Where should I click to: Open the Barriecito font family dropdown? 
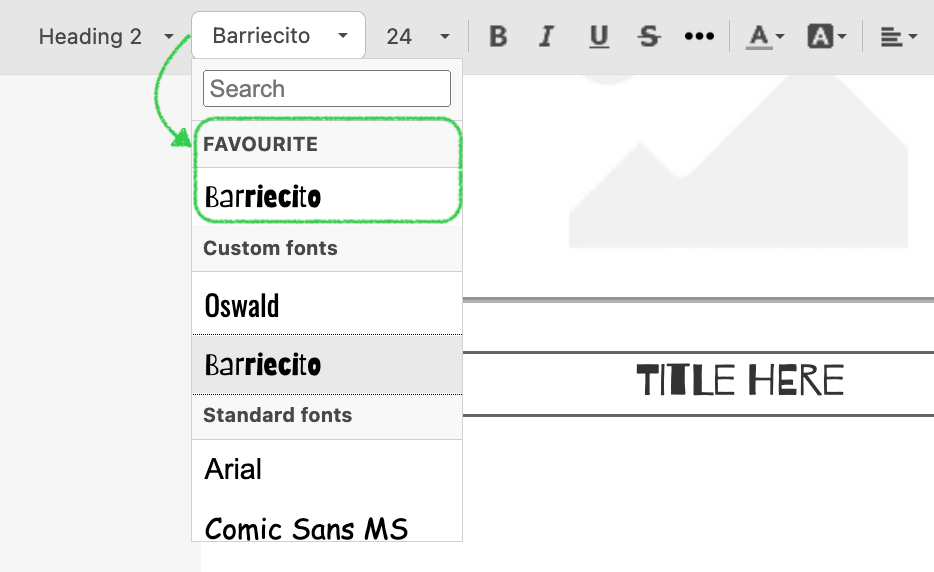[279, 36]
